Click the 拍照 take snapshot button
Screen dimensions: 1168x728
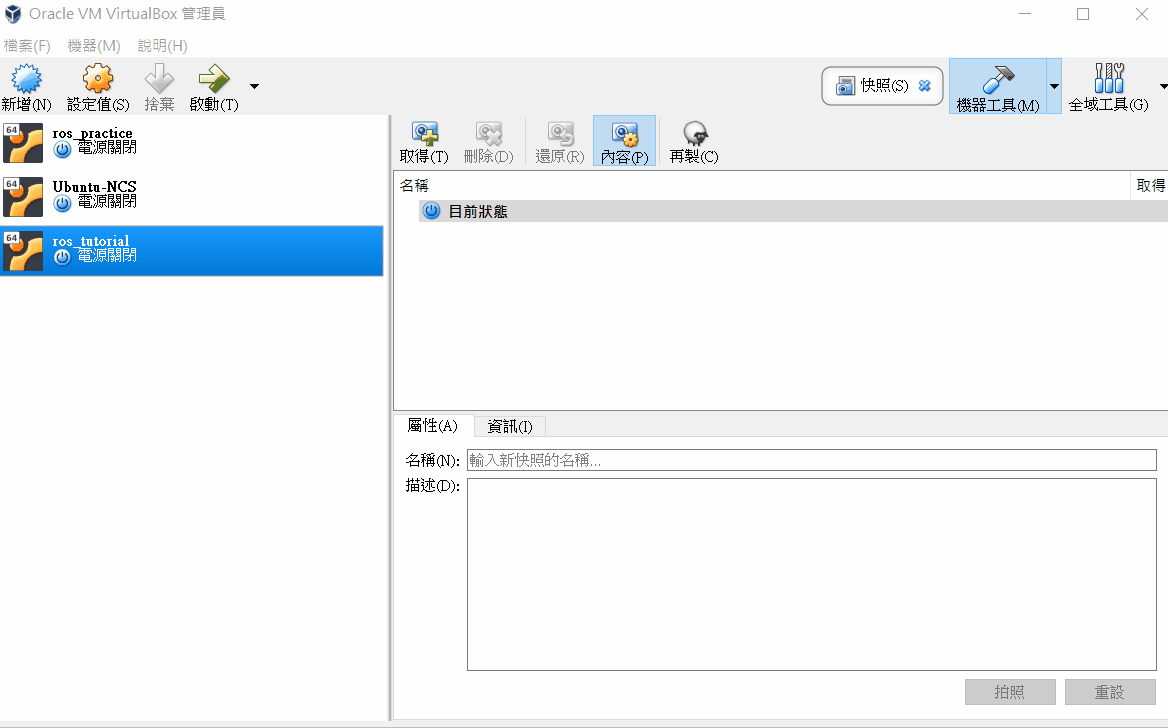click(x=1010, y=691)
